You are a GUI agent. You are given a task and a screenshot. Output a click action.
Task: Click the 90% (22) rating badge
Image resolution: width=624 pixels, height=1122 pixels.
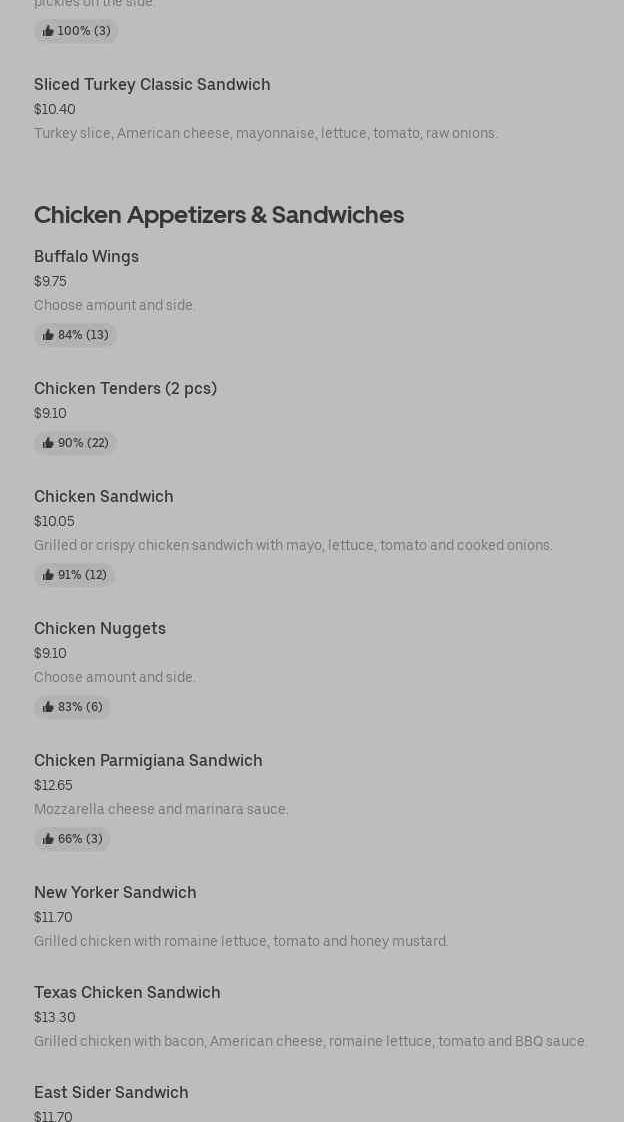click(x=76, y=443)
